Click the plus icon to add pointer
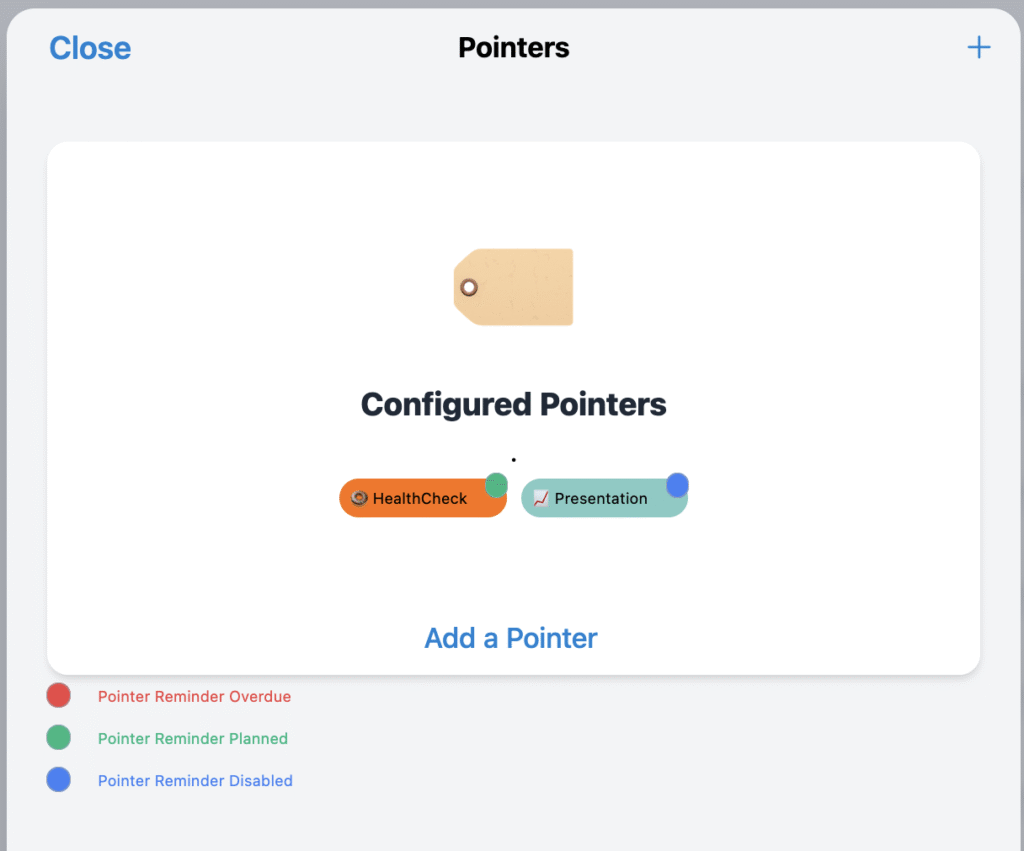The width and height of the screenshot is (1024, 851). tap(978, 47)
